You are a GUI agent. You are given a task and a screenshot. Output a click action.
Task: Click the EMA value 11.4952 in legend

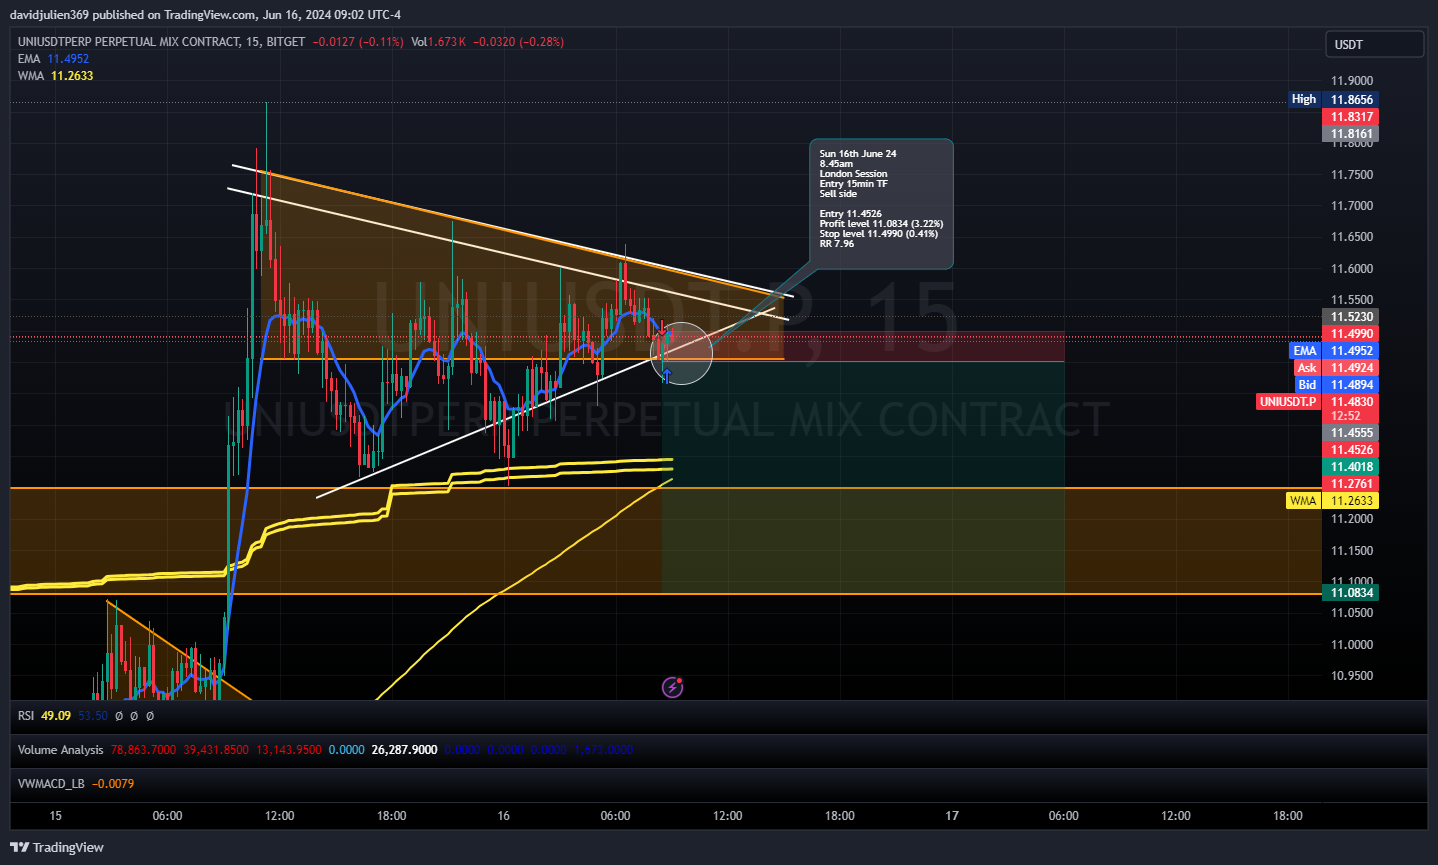point(68,59)
